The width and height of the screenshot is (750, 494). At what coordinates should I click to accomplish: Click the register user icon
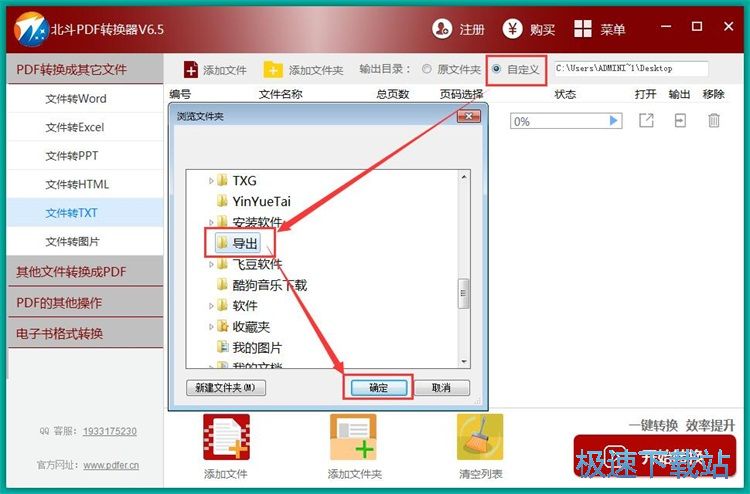(441, 29)
